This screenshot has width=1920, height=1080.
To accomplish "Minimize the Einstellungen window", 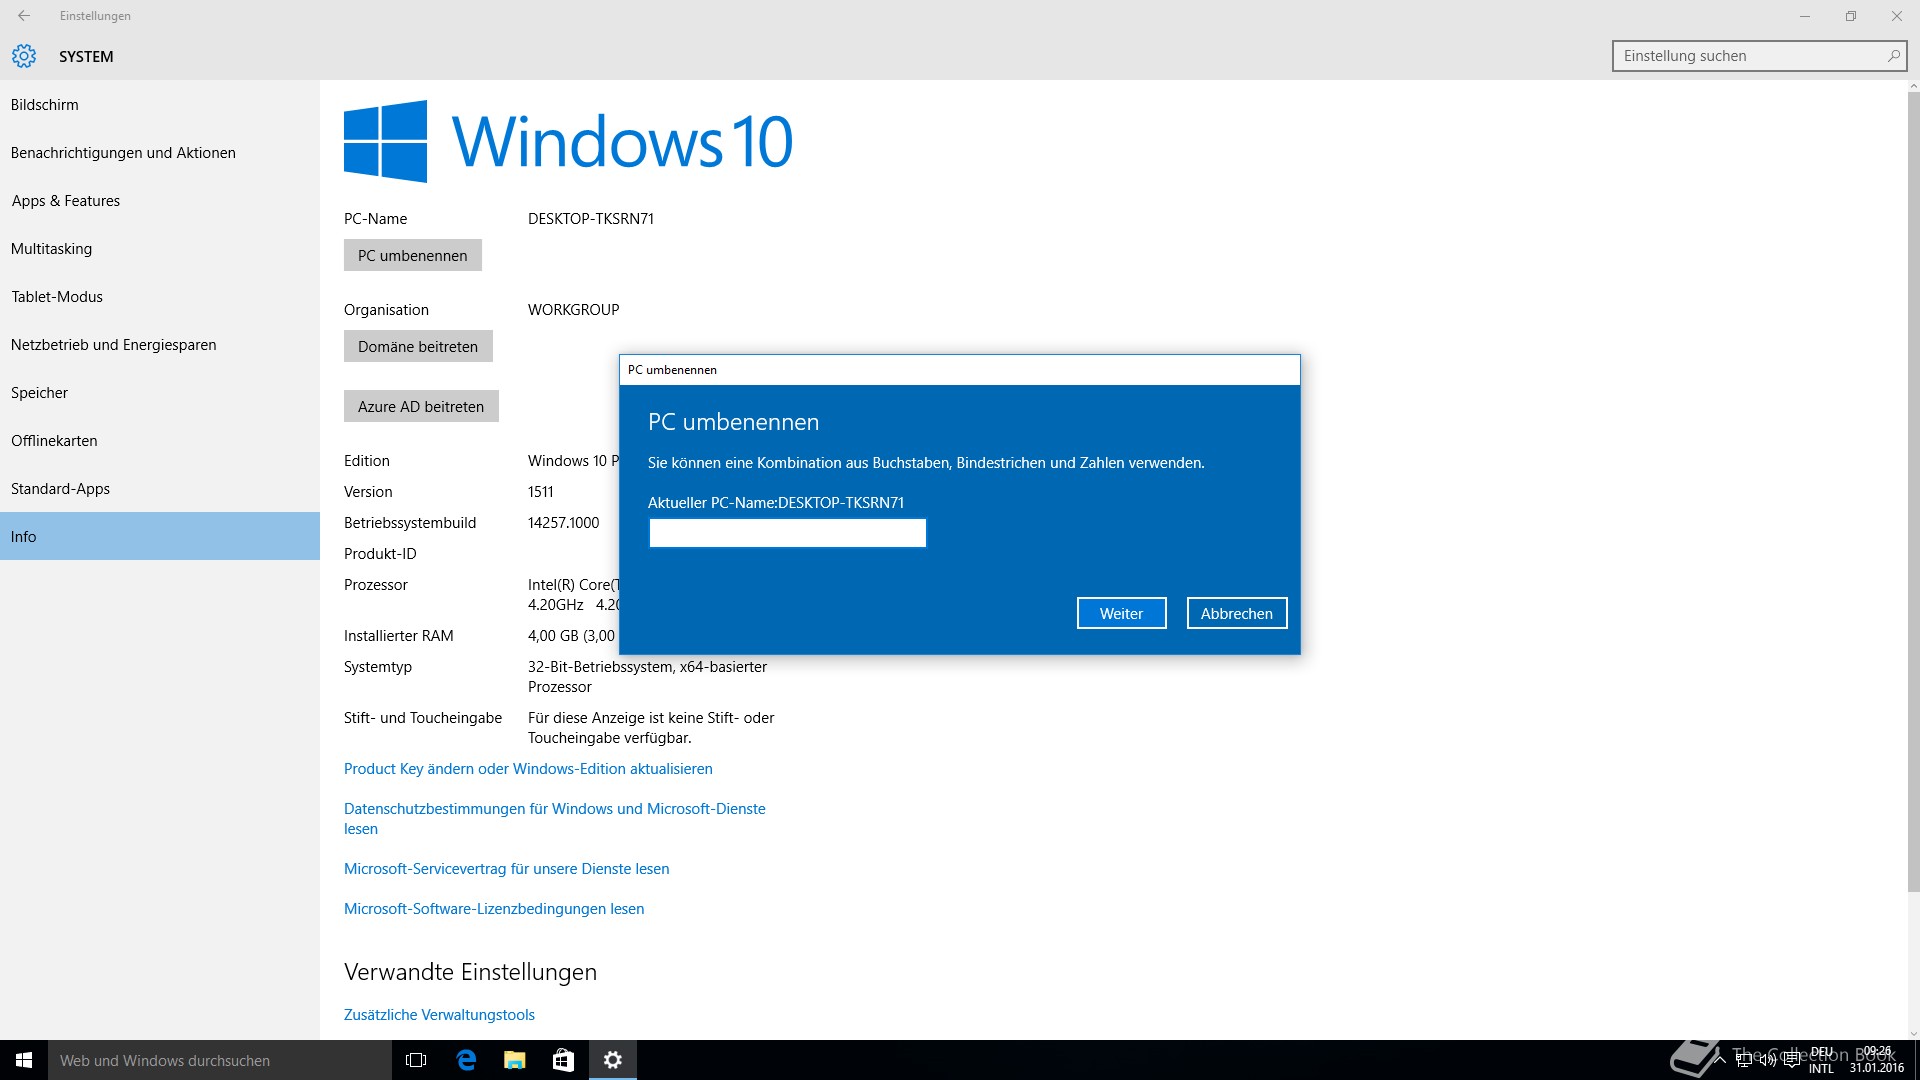I will tap(1805, 16).
